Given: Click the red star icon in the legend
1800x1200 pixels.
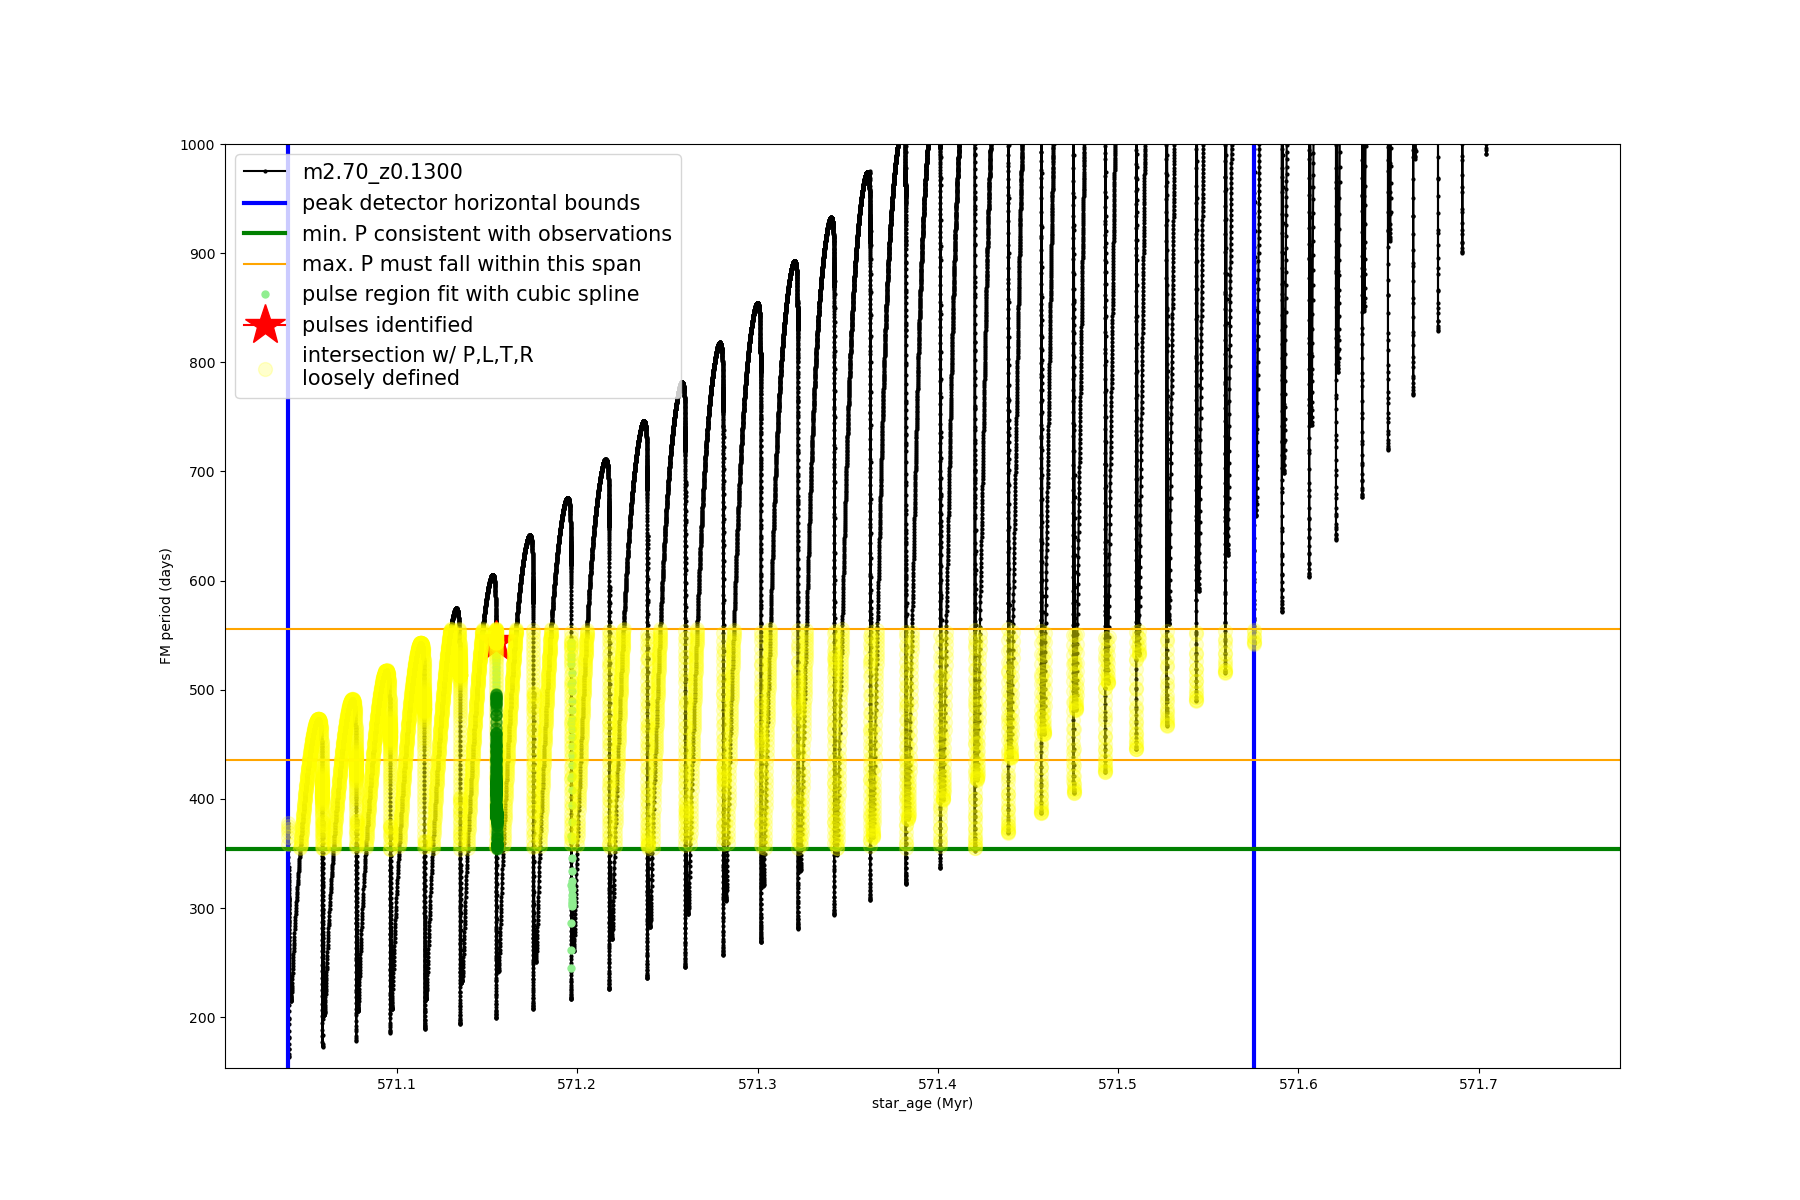Looking at the screenshot, I should (265, 324).
